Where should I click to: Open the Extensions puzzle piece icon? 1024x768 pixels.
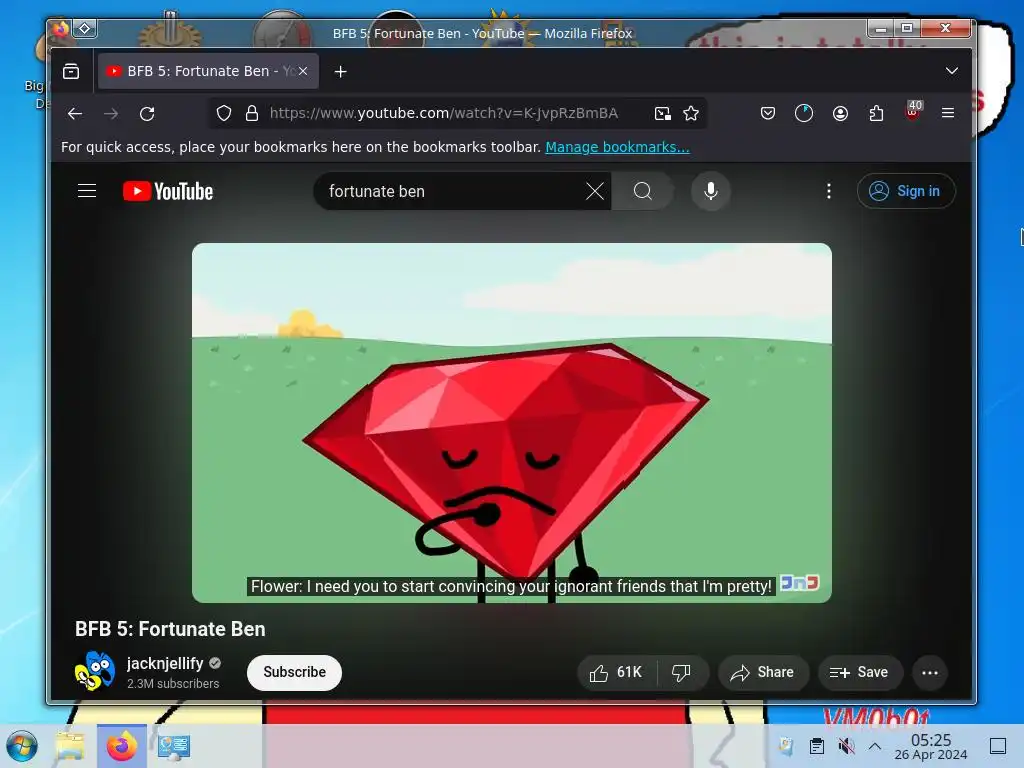pyautogui.click(x=876, y=114)
